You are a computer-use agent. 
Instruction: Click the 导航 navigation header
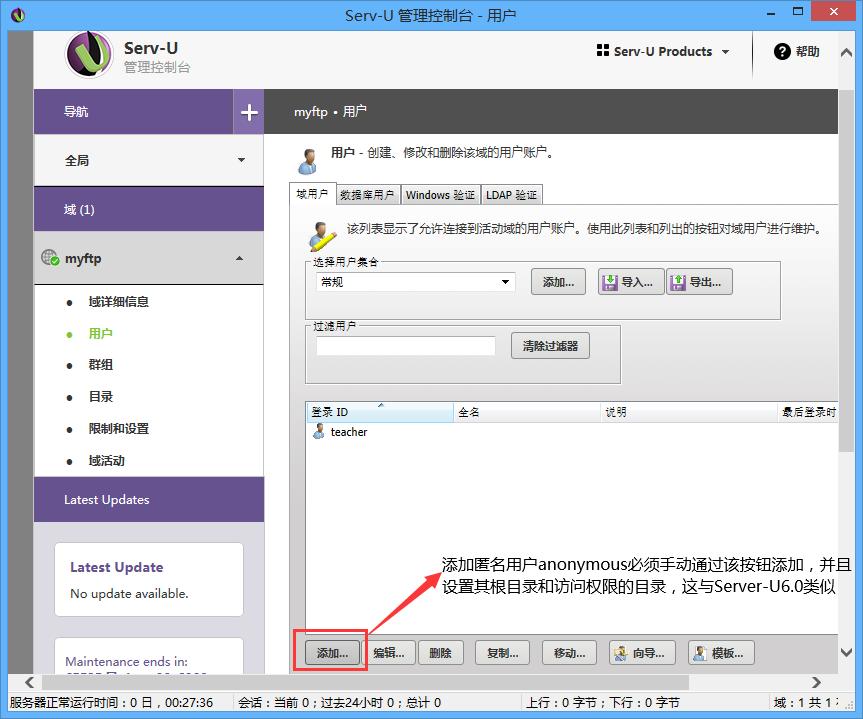coord(134,112)
